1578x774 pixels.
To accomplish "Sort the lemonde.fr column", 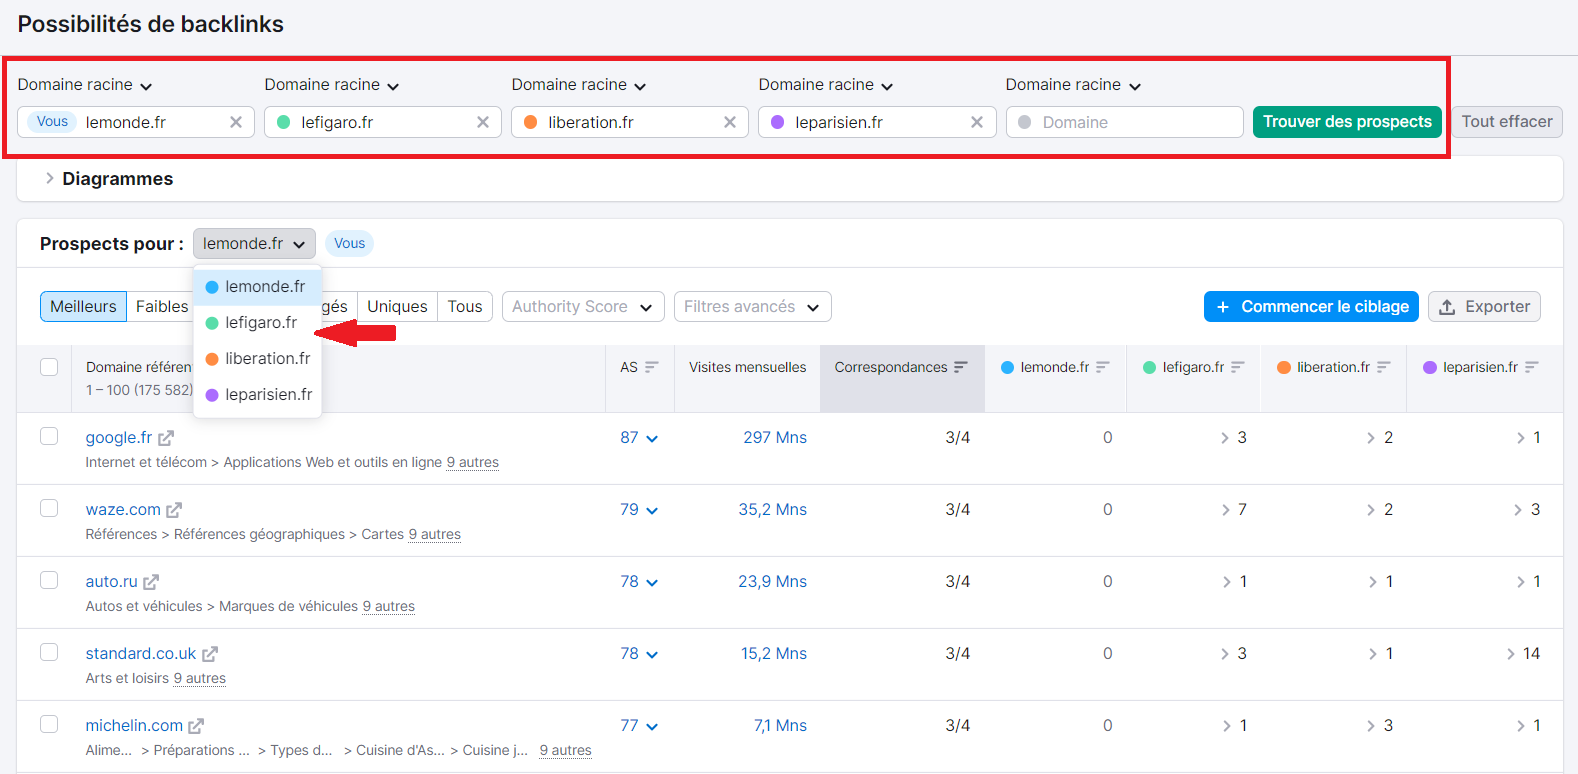I will coord(1103,367).
